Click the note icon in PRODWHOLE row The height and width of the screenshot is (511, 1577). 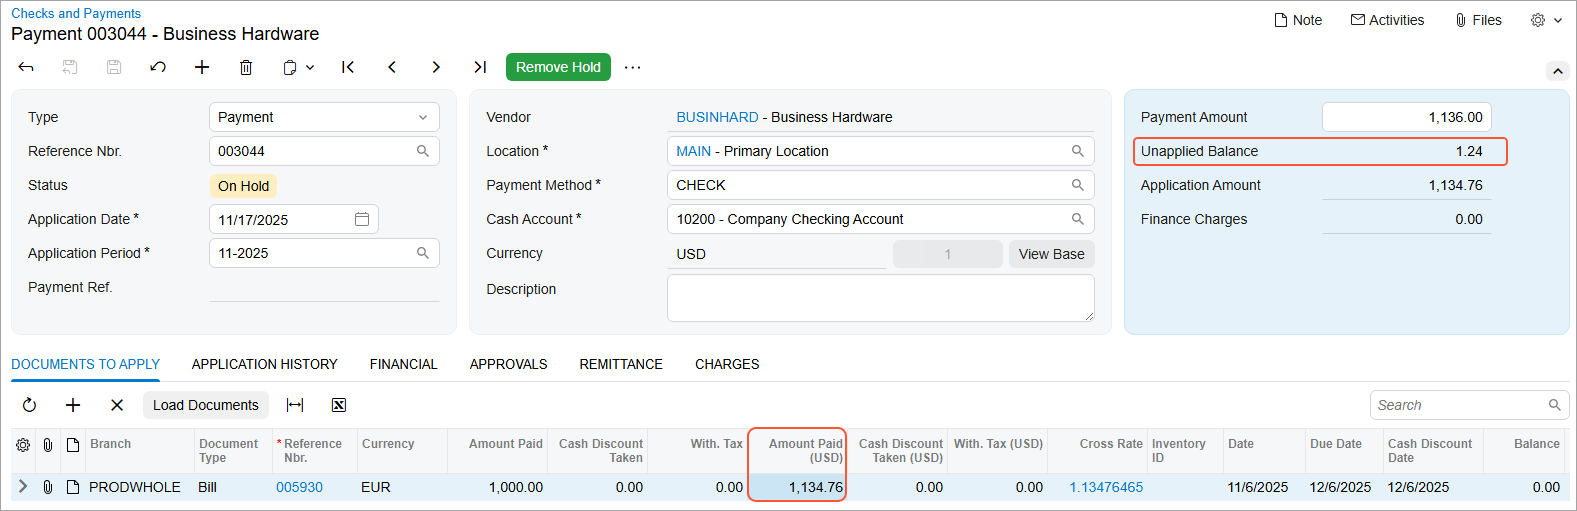pos(73,487)
